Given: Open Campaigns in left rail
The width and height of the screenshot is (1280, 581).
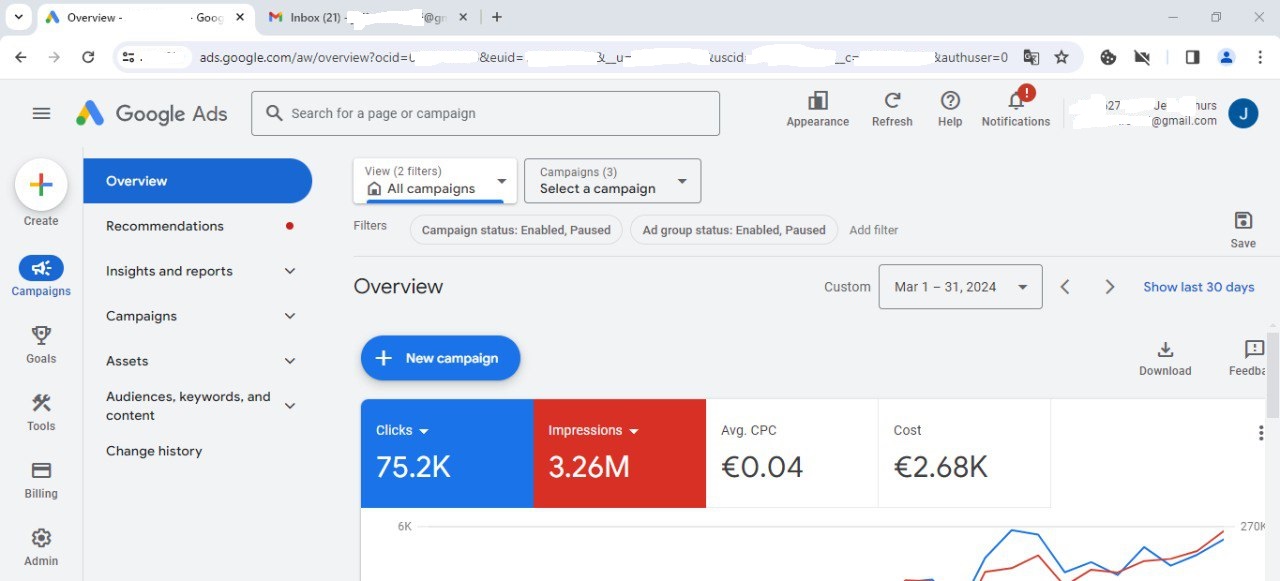Looking at the screenshot, I should point(41,276).
